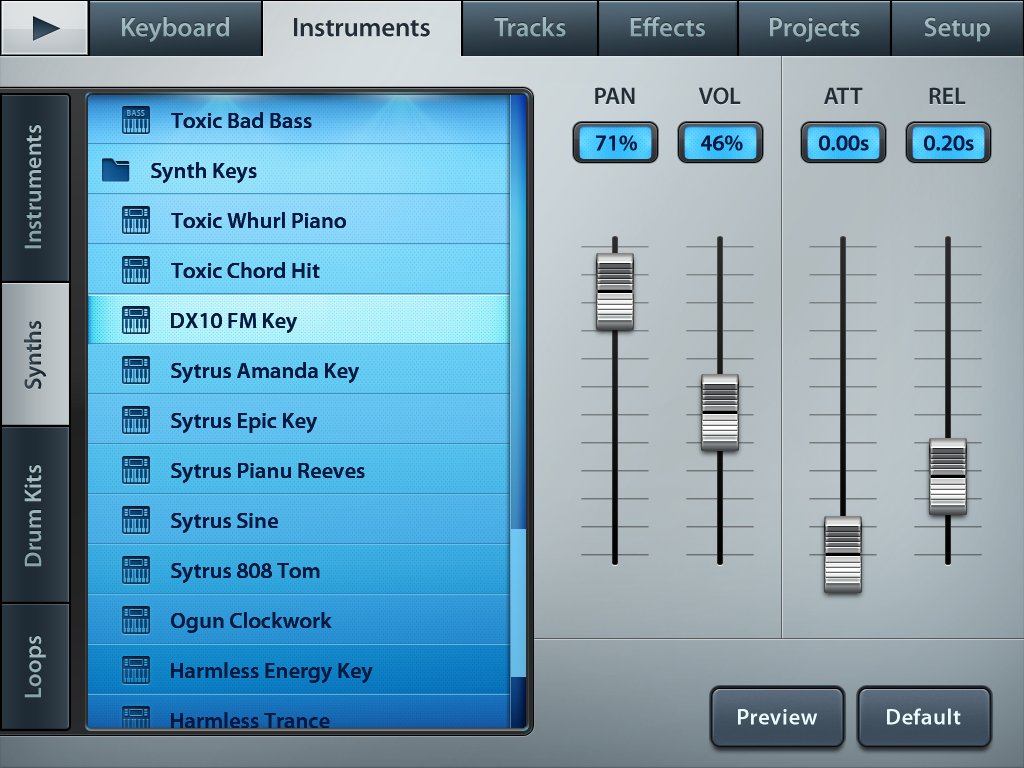Viewport: 1024px width, 768px height.
Task: Click the REL value box showing 0.20s
Action: pyautogui.click(x=948, y=142)
